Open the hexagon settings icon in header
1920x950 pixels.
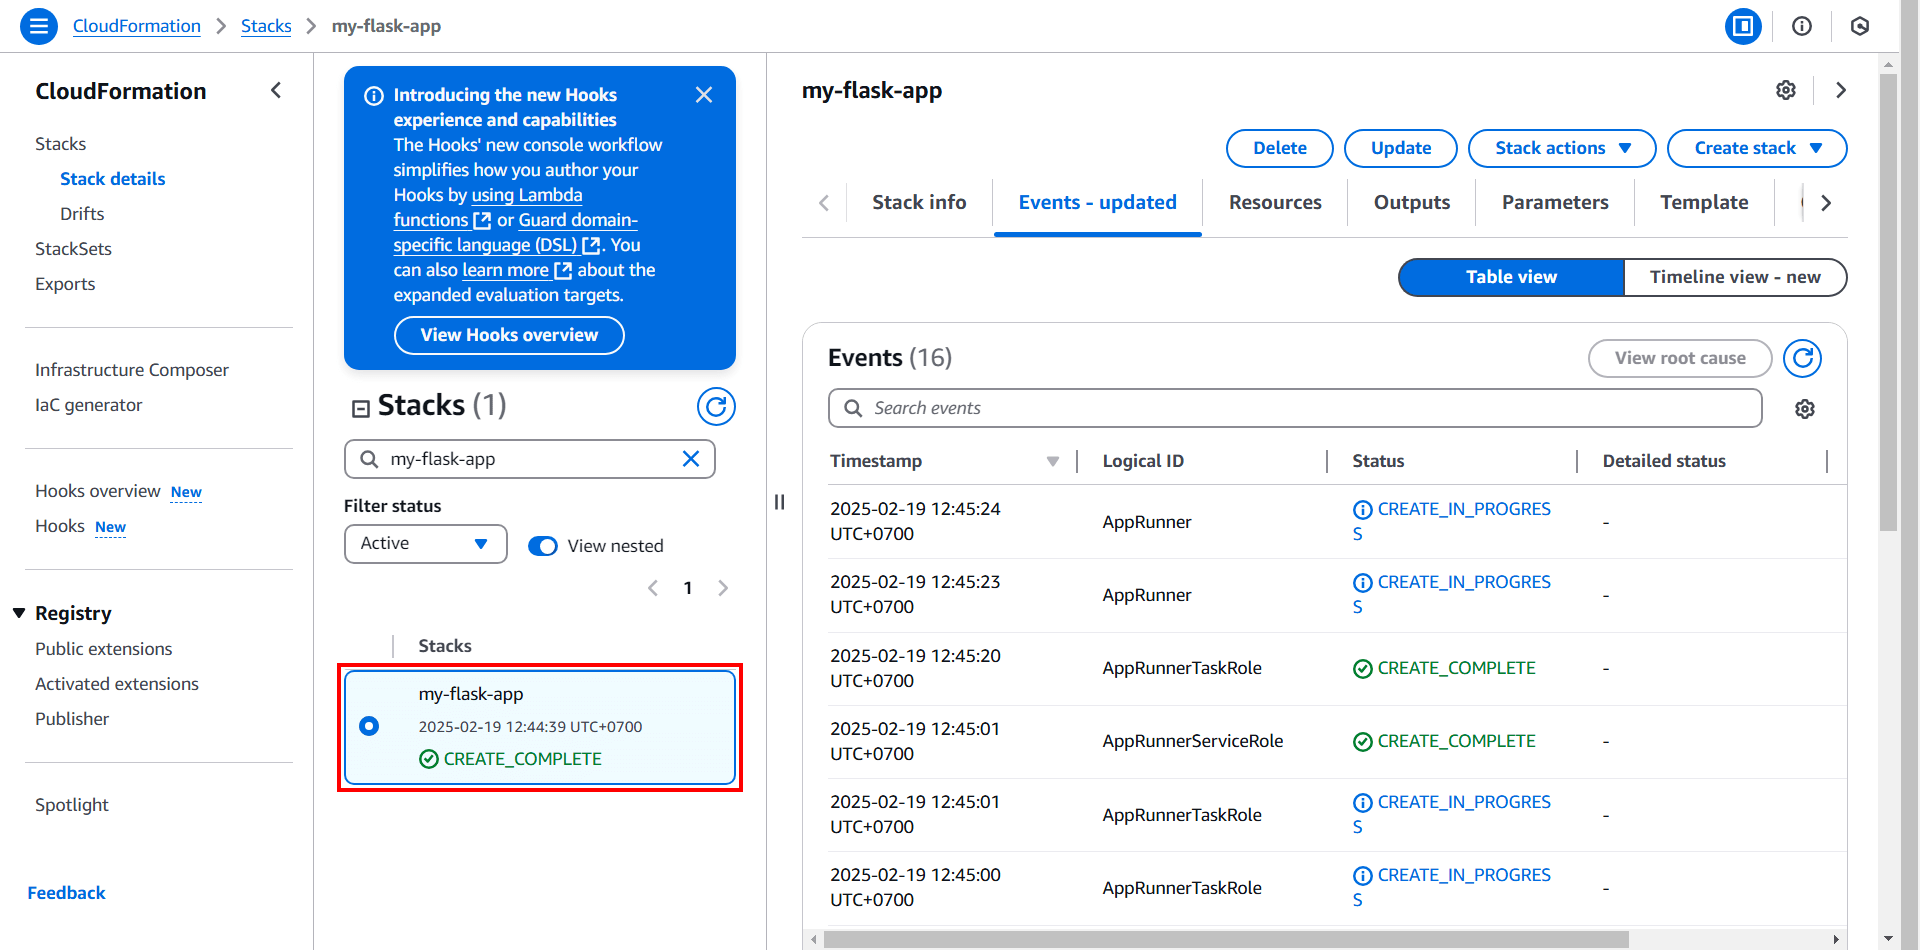[x=1860, y=26]
